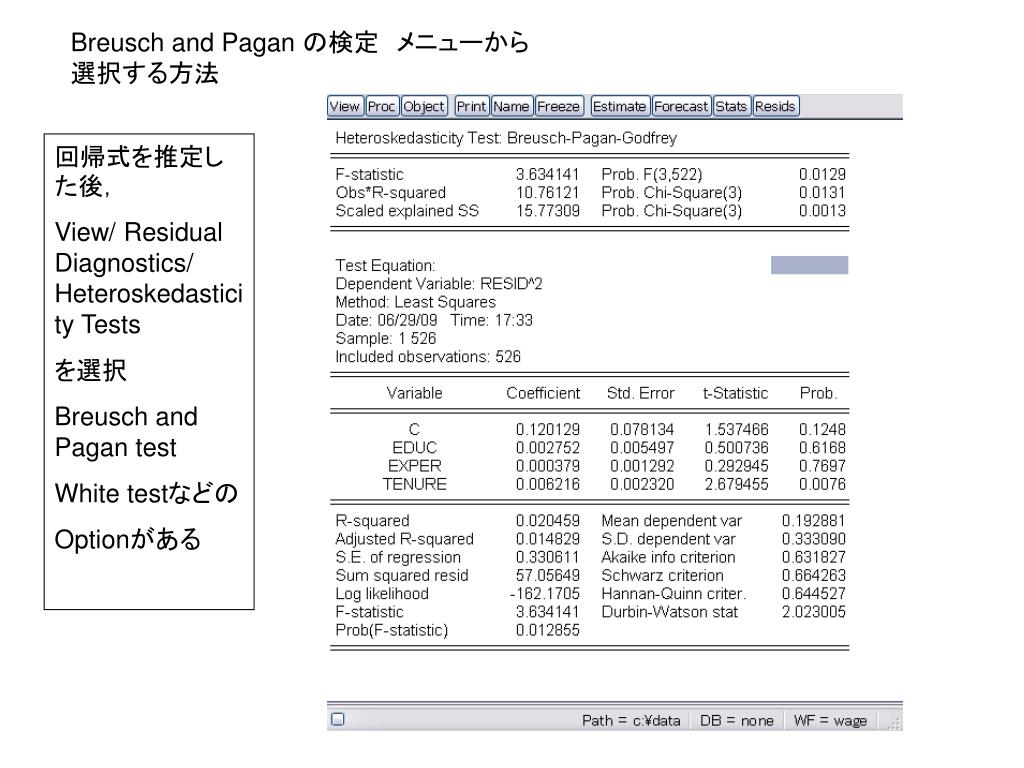Select Akaike info criterion value 0.631827
The image size is (1024, 768).
click(x=814, y=558)
